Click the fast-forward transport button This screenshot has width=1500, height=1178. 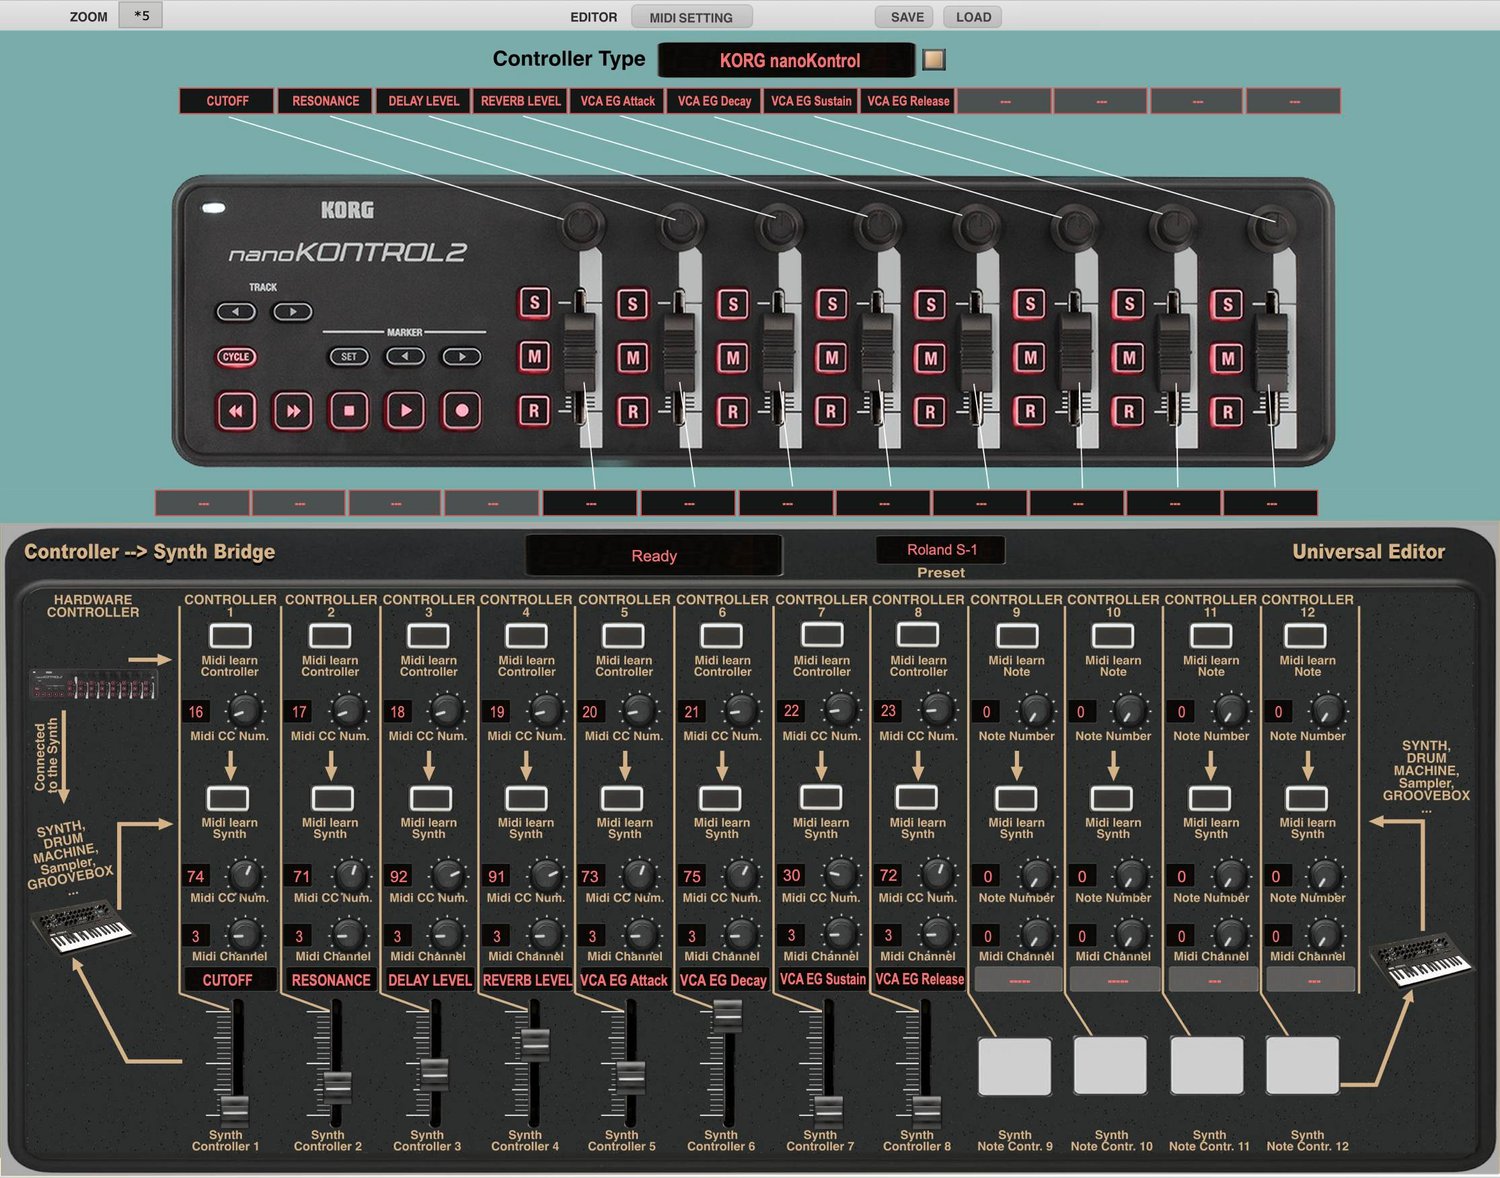(x=293, y=410)
